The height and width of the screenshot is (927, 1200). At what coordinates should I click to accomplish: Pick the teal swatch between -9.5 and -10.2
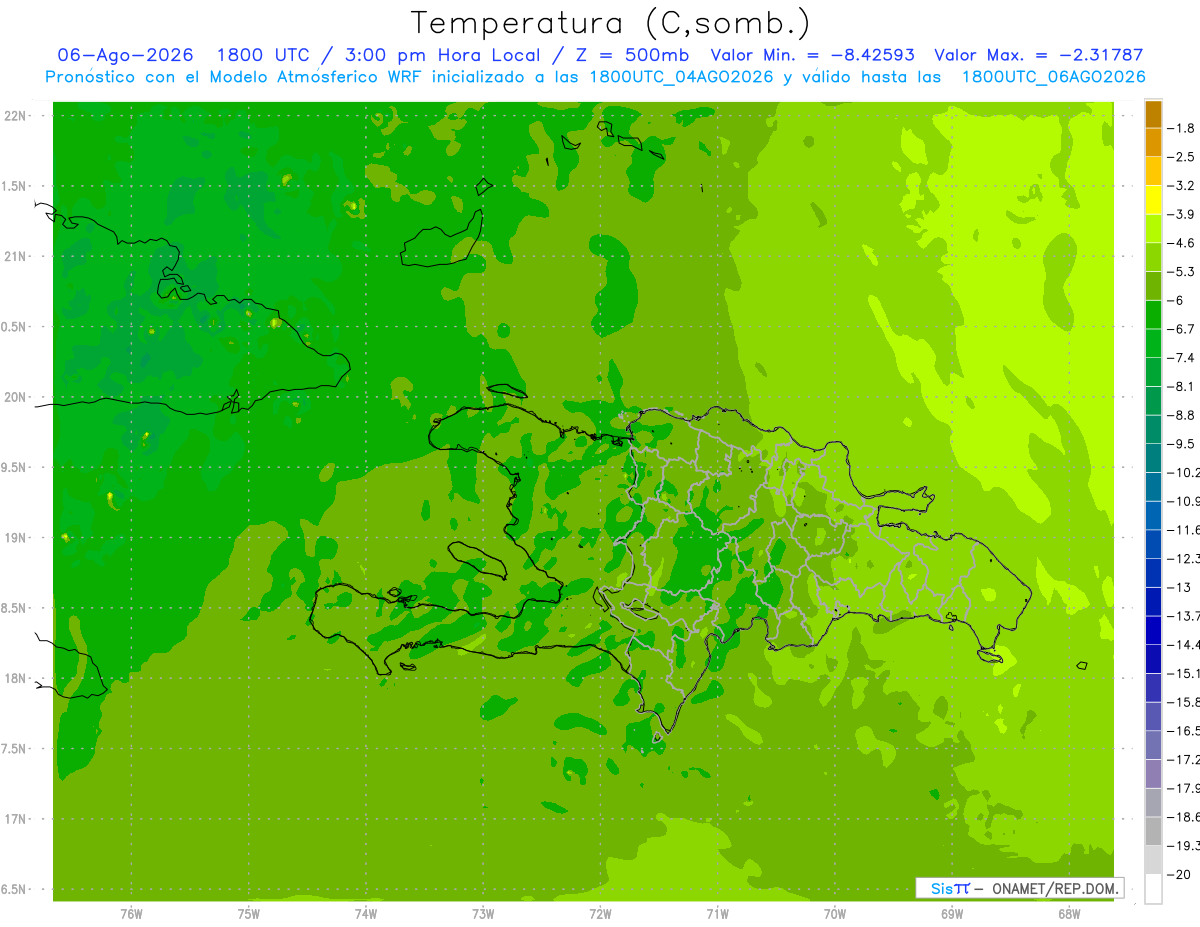tap(1153, 458)
